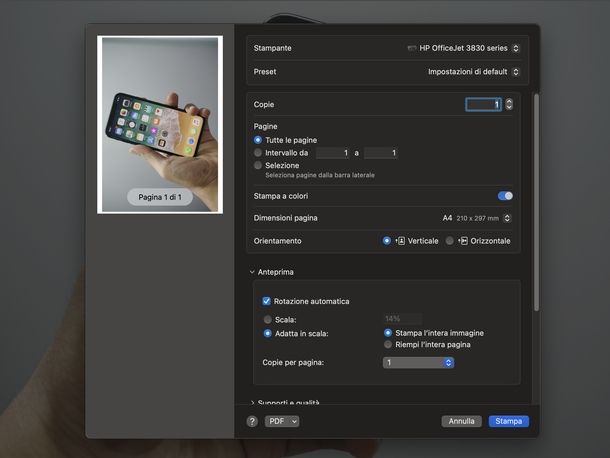Click the vertical orientation page icon

pos(400,241)
